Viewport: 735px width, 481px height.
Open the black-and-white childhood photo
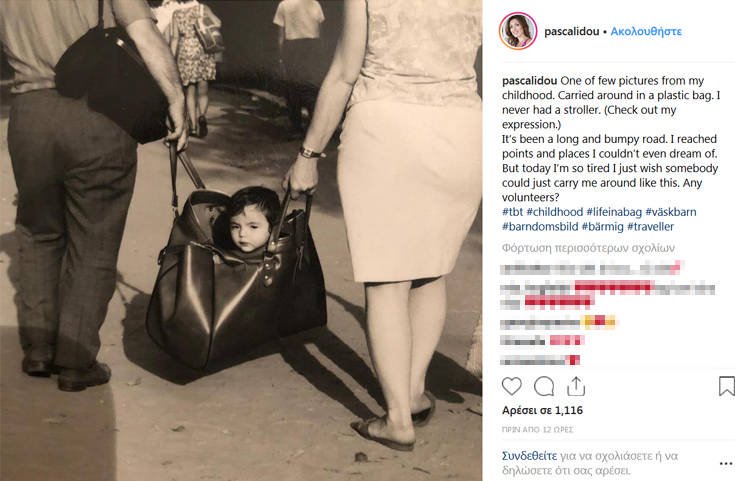coord(241,240)
